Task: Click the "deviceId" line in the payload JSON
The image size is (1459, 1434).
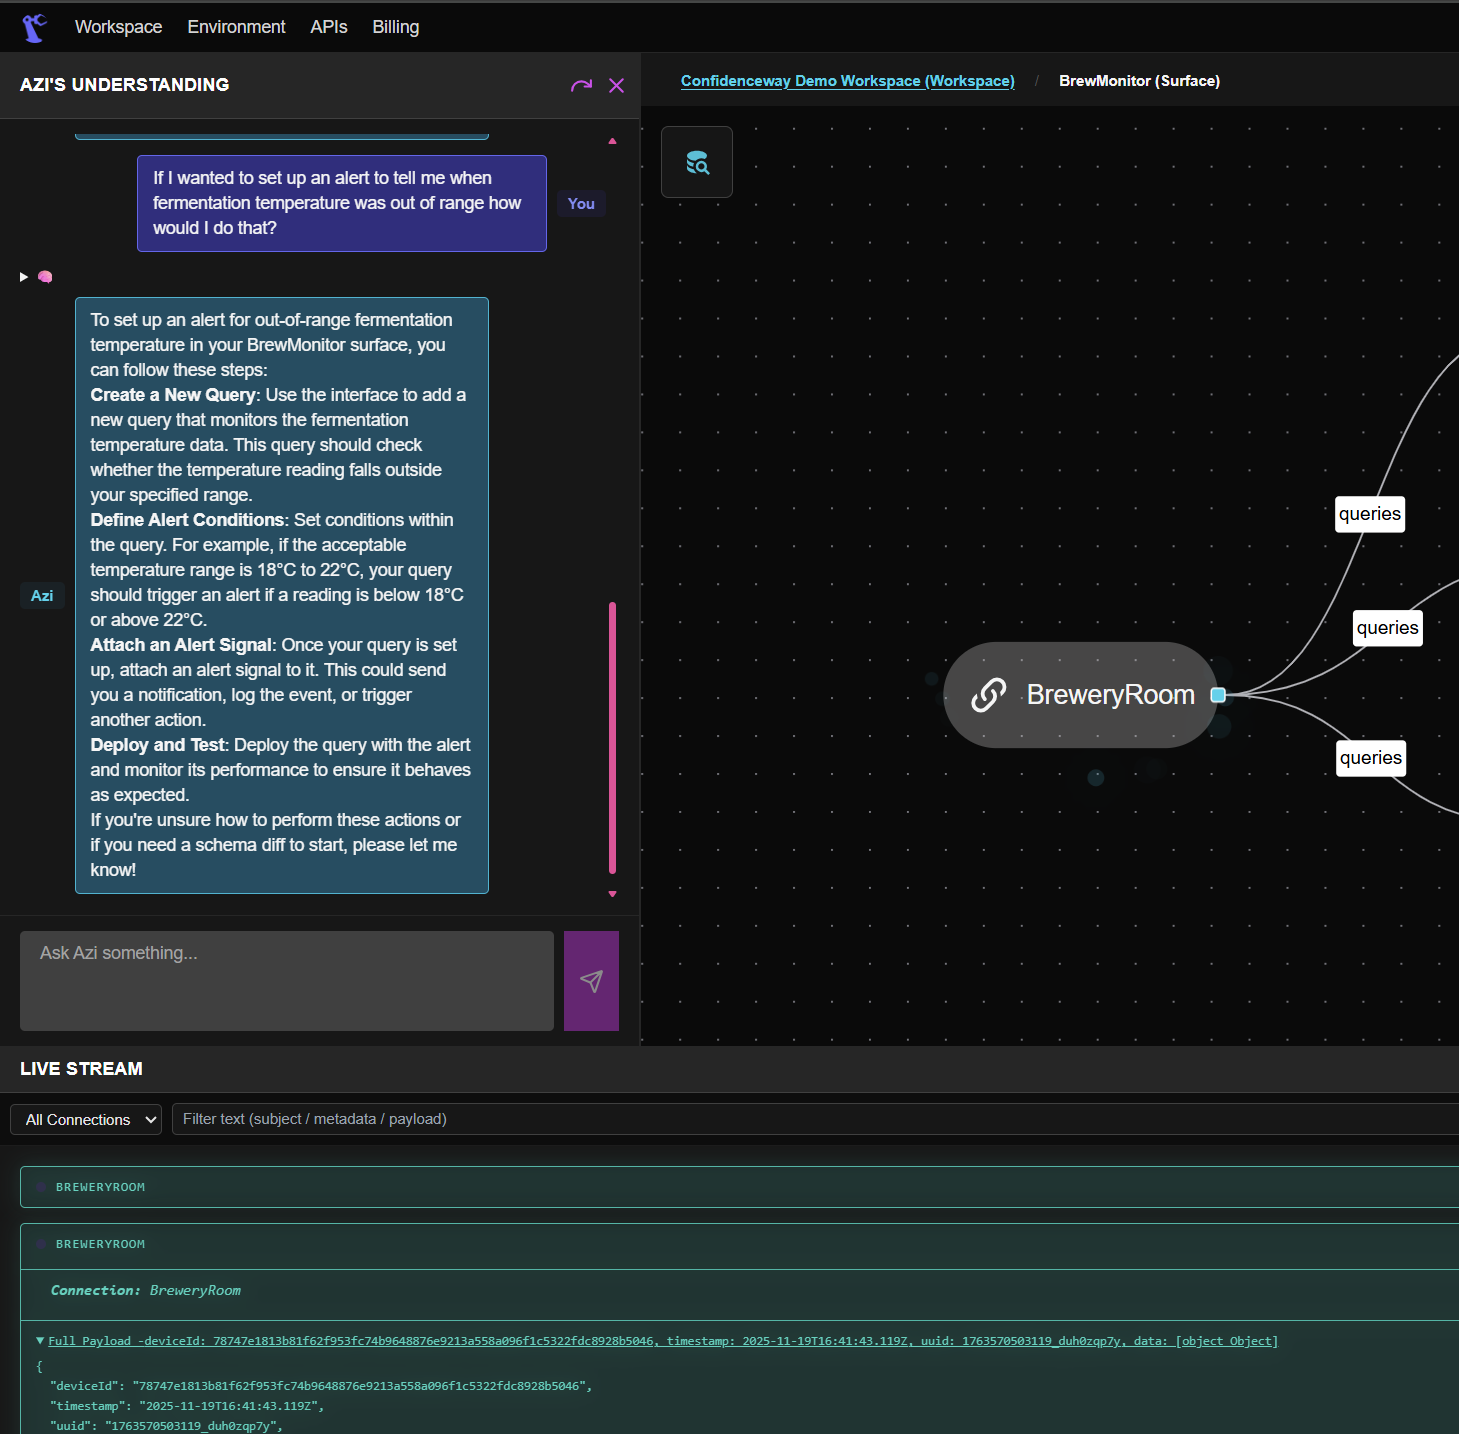Action: pyautogui.click(x=321, y=1386)
